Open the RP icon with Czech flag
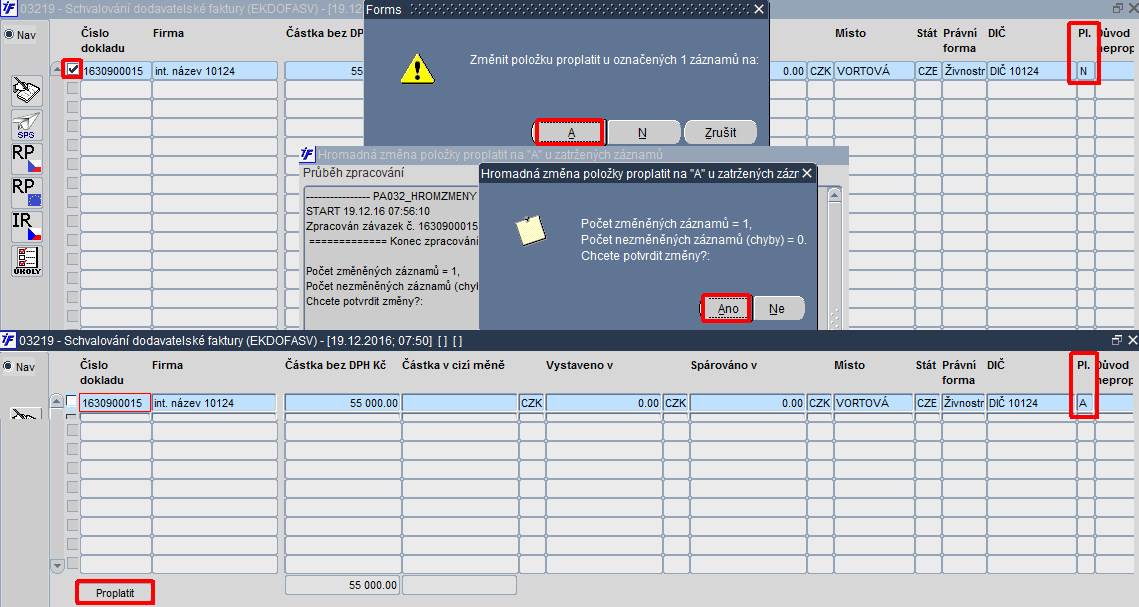The width and height of the screenshot is (1139, 607). [x=27, y=159]
